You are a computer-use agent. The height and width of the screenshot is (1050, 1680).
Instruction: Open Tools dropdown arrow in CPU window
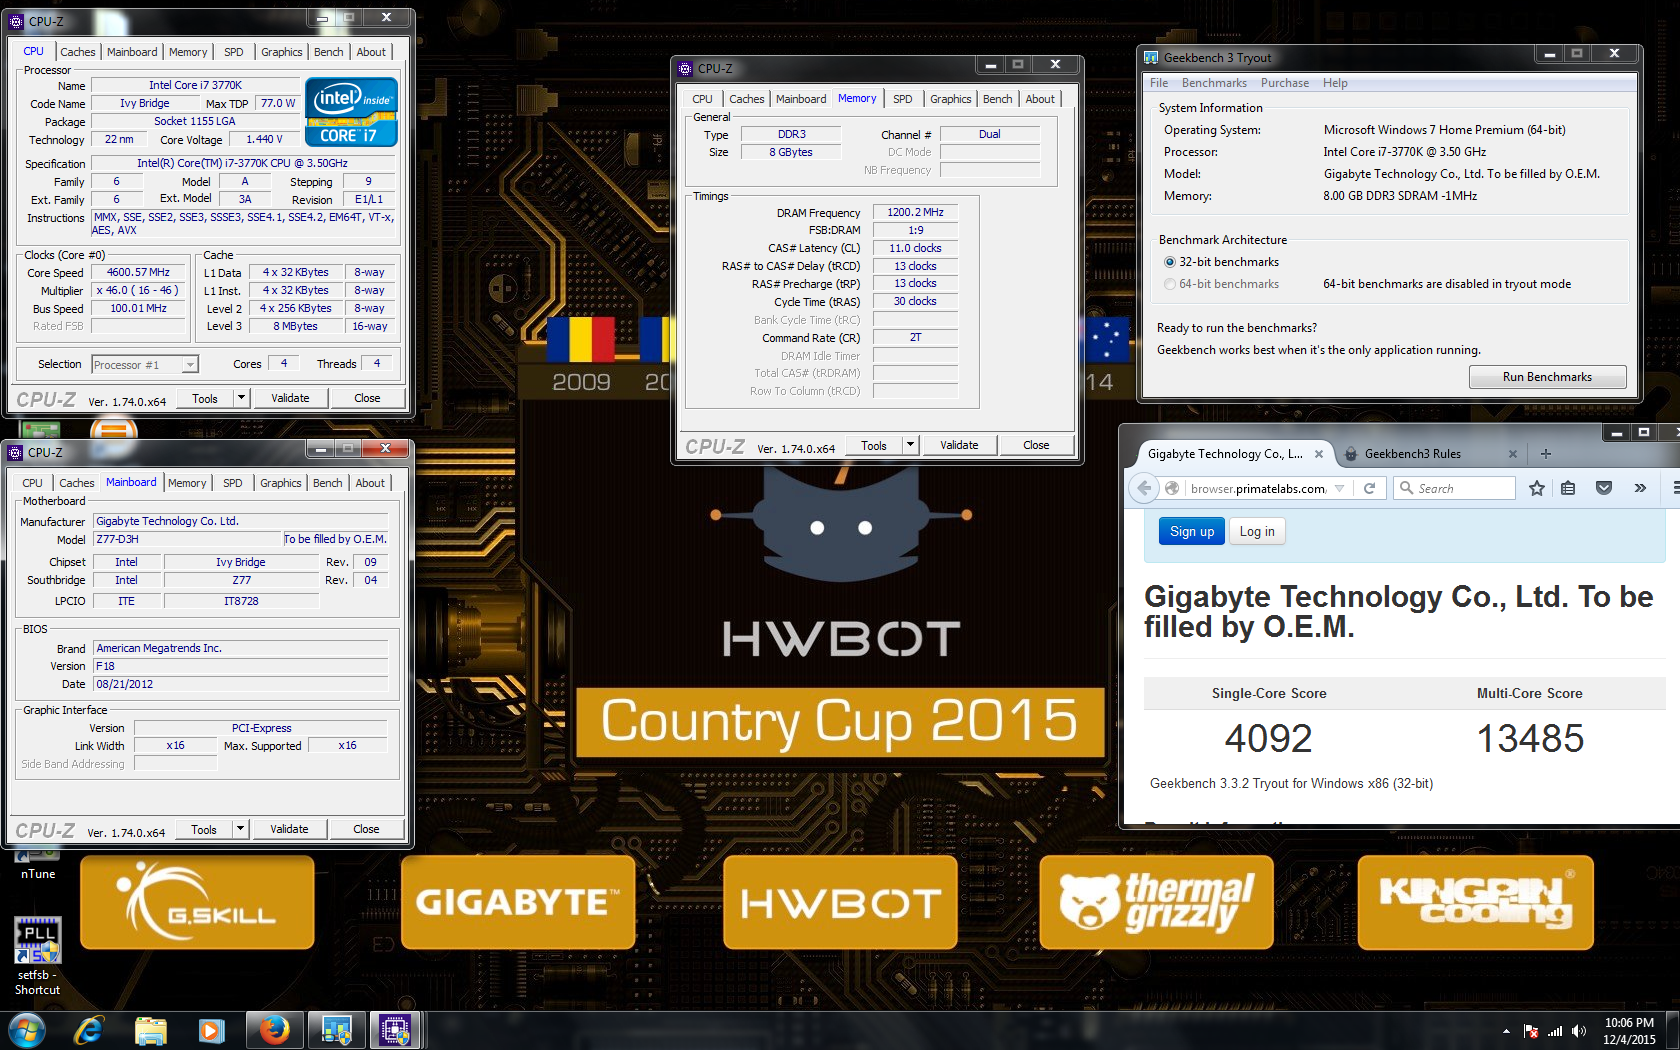(240, 398)
